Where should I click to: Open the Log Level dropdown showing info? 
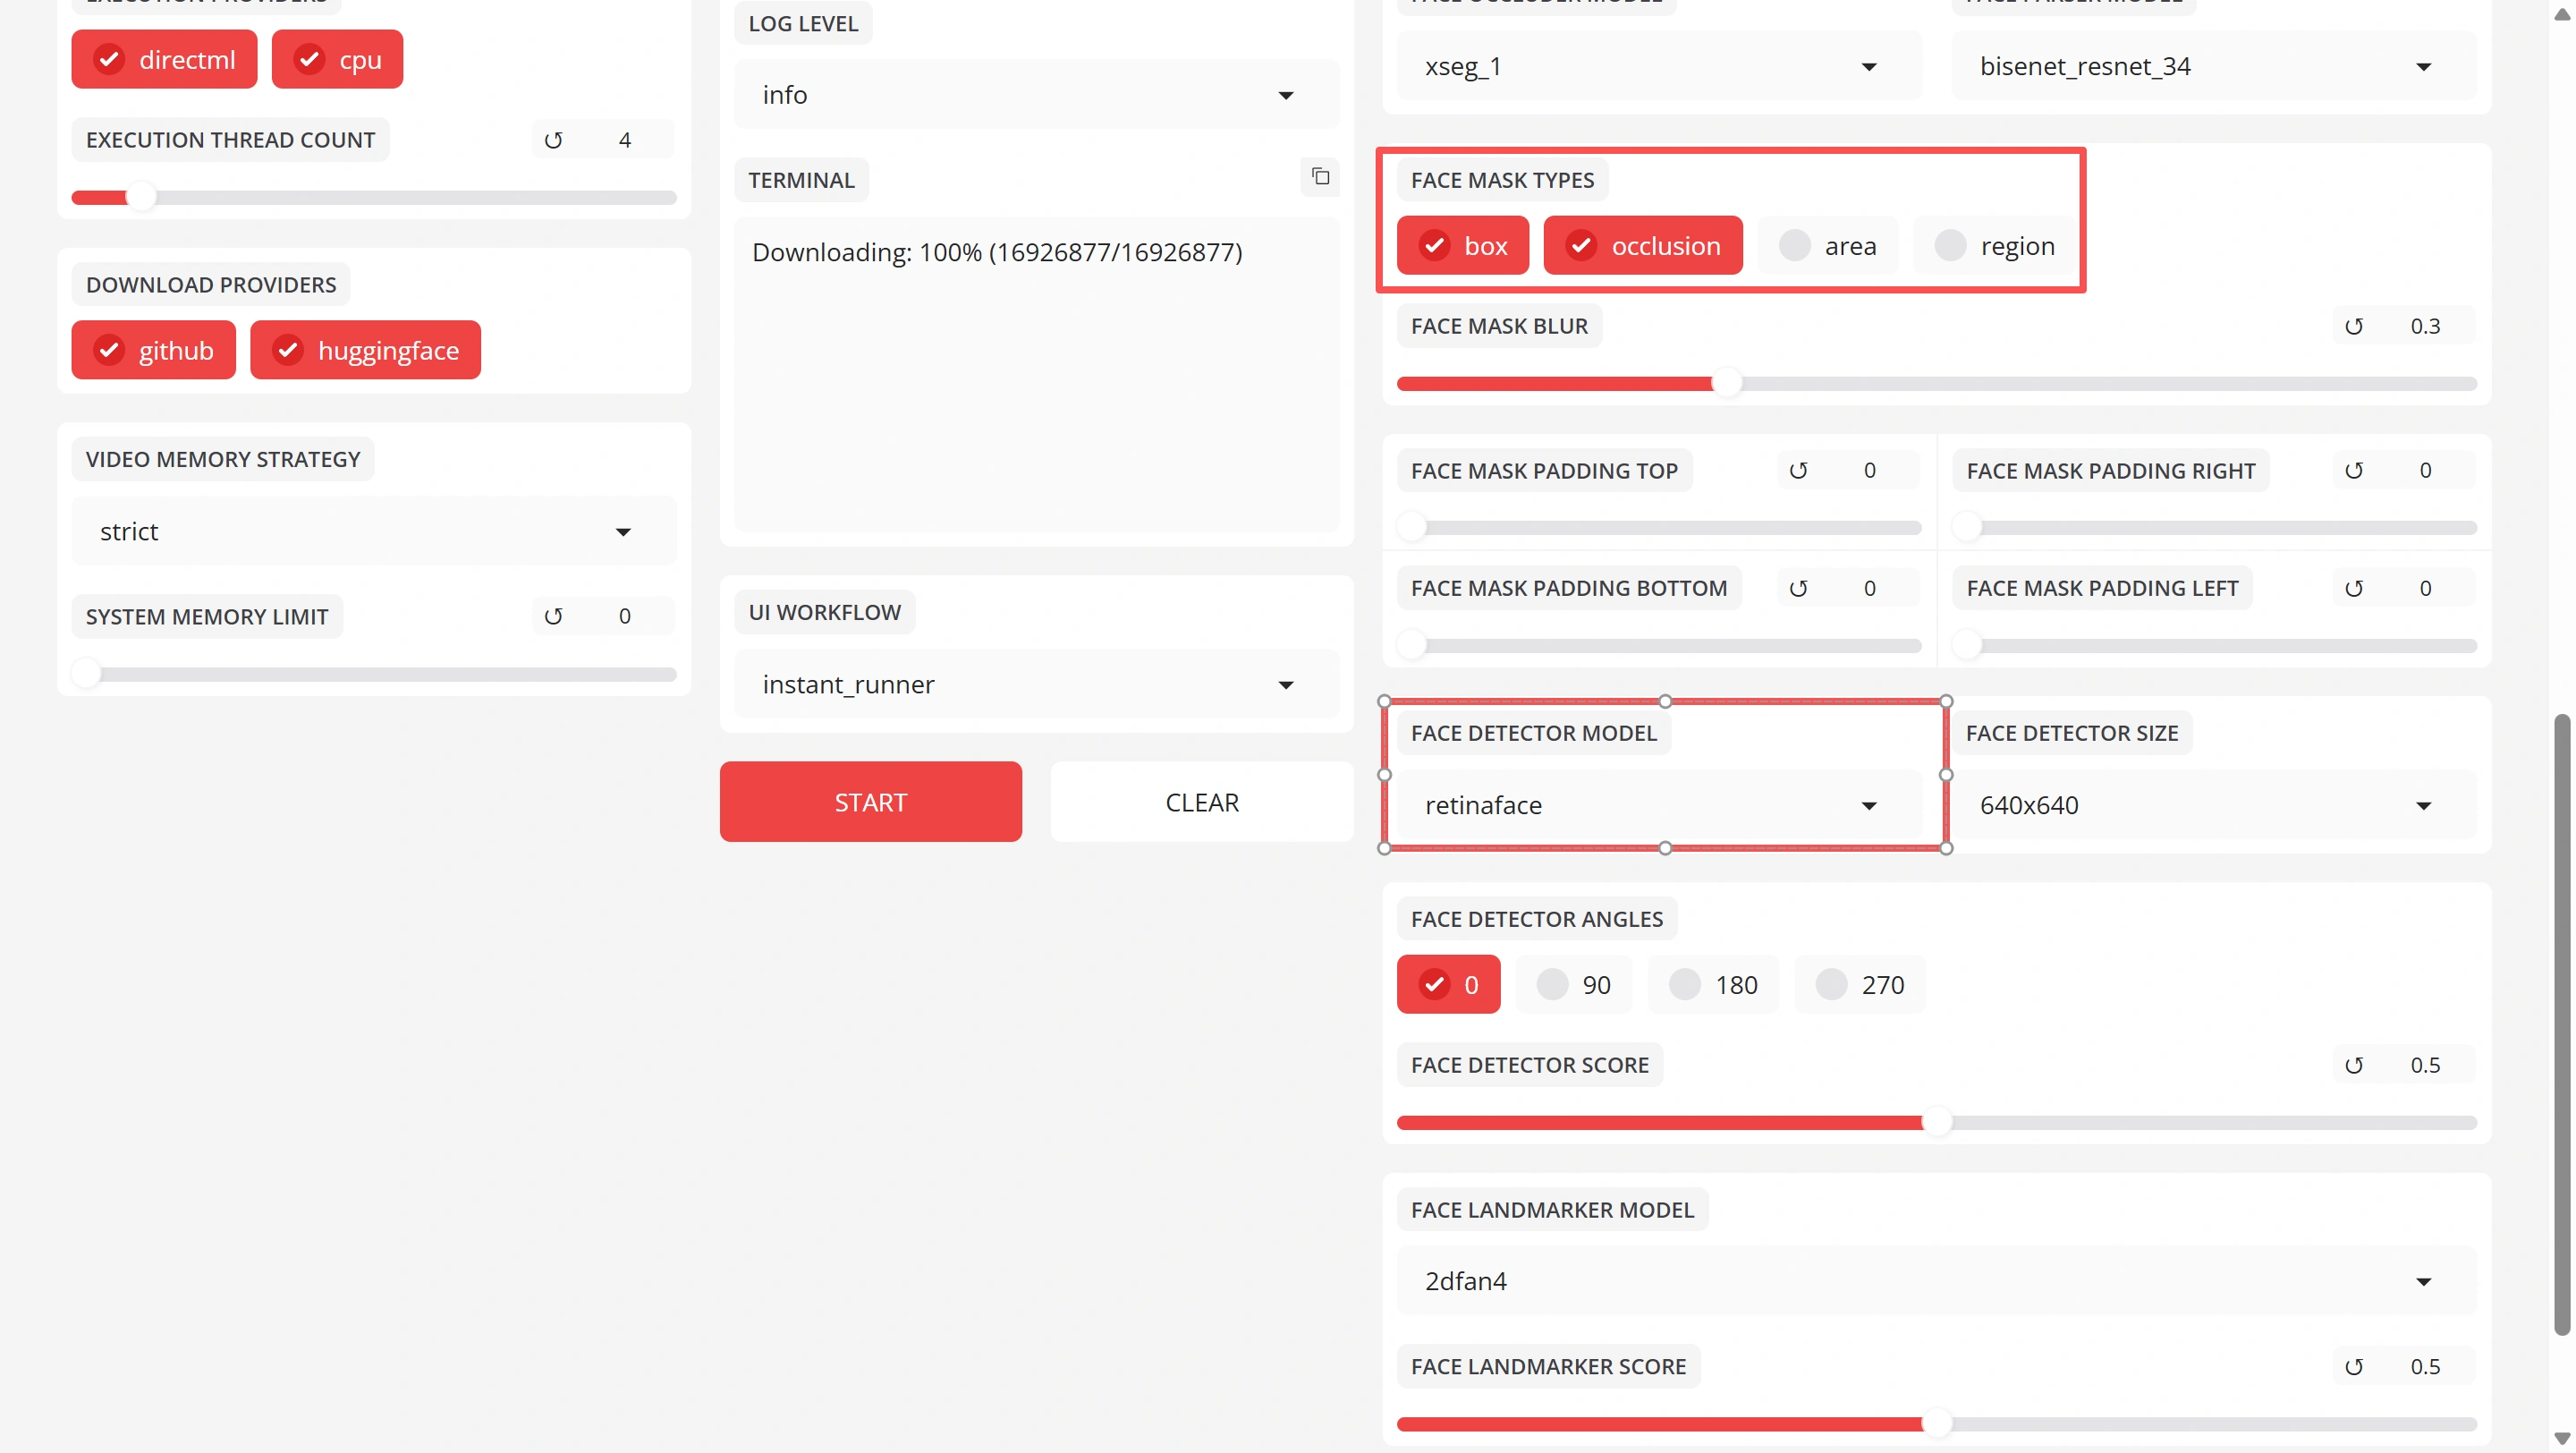point(1036,95)
